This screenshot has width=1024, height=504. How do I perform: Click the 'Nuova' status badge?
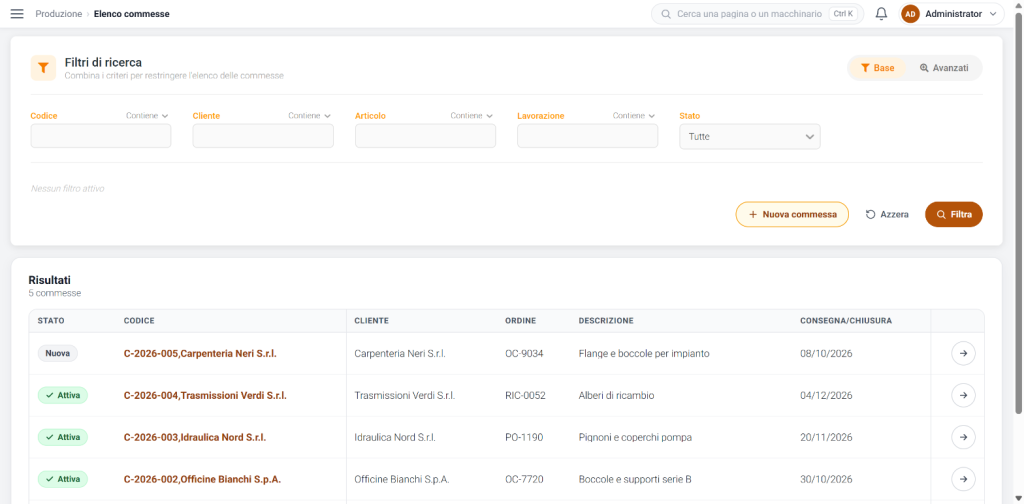coord(57,353)
